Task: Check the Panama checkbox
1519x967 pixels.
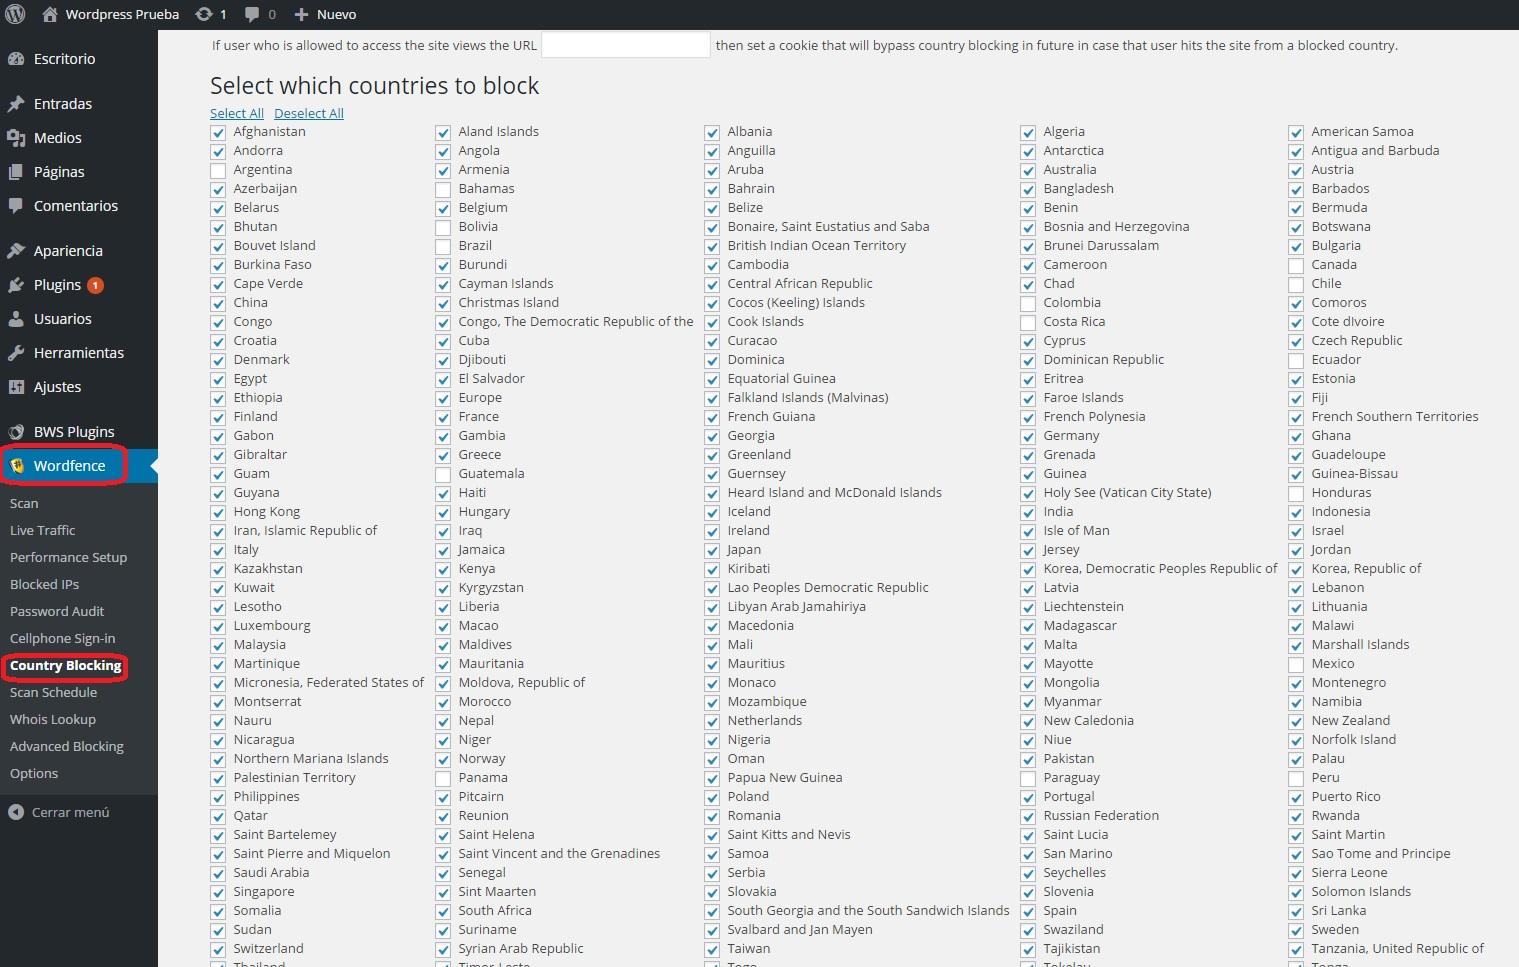Action: [443, 778]
